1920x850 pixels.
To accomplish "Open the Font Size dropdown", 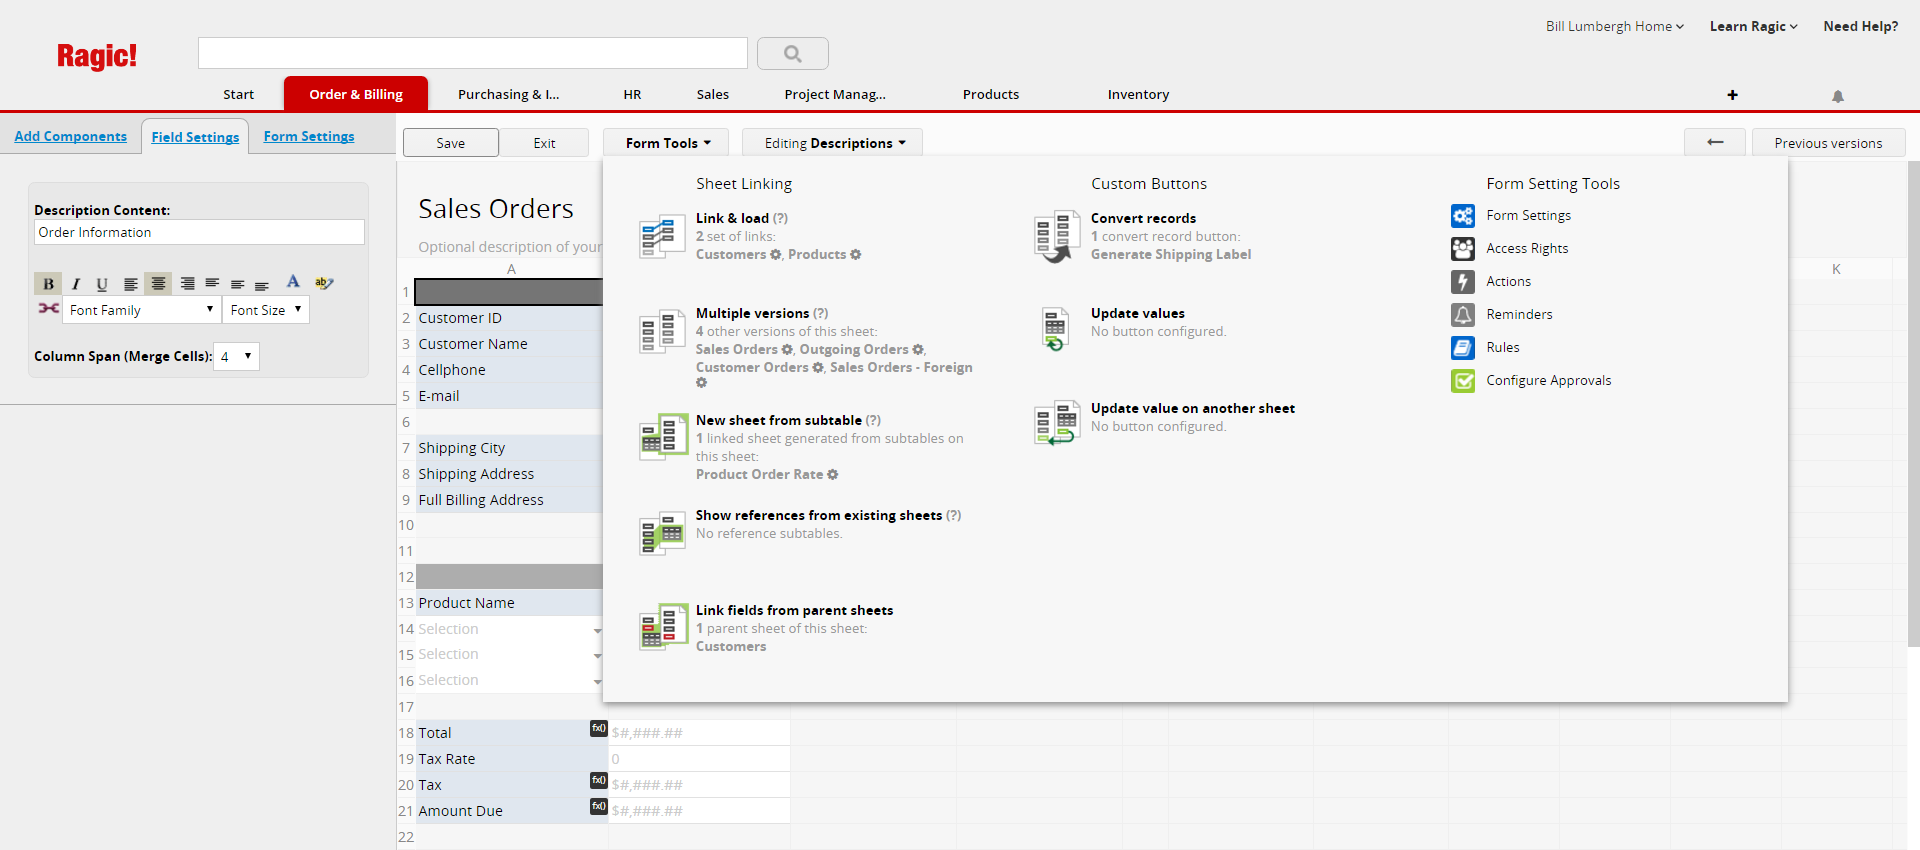I will point(266,310).
